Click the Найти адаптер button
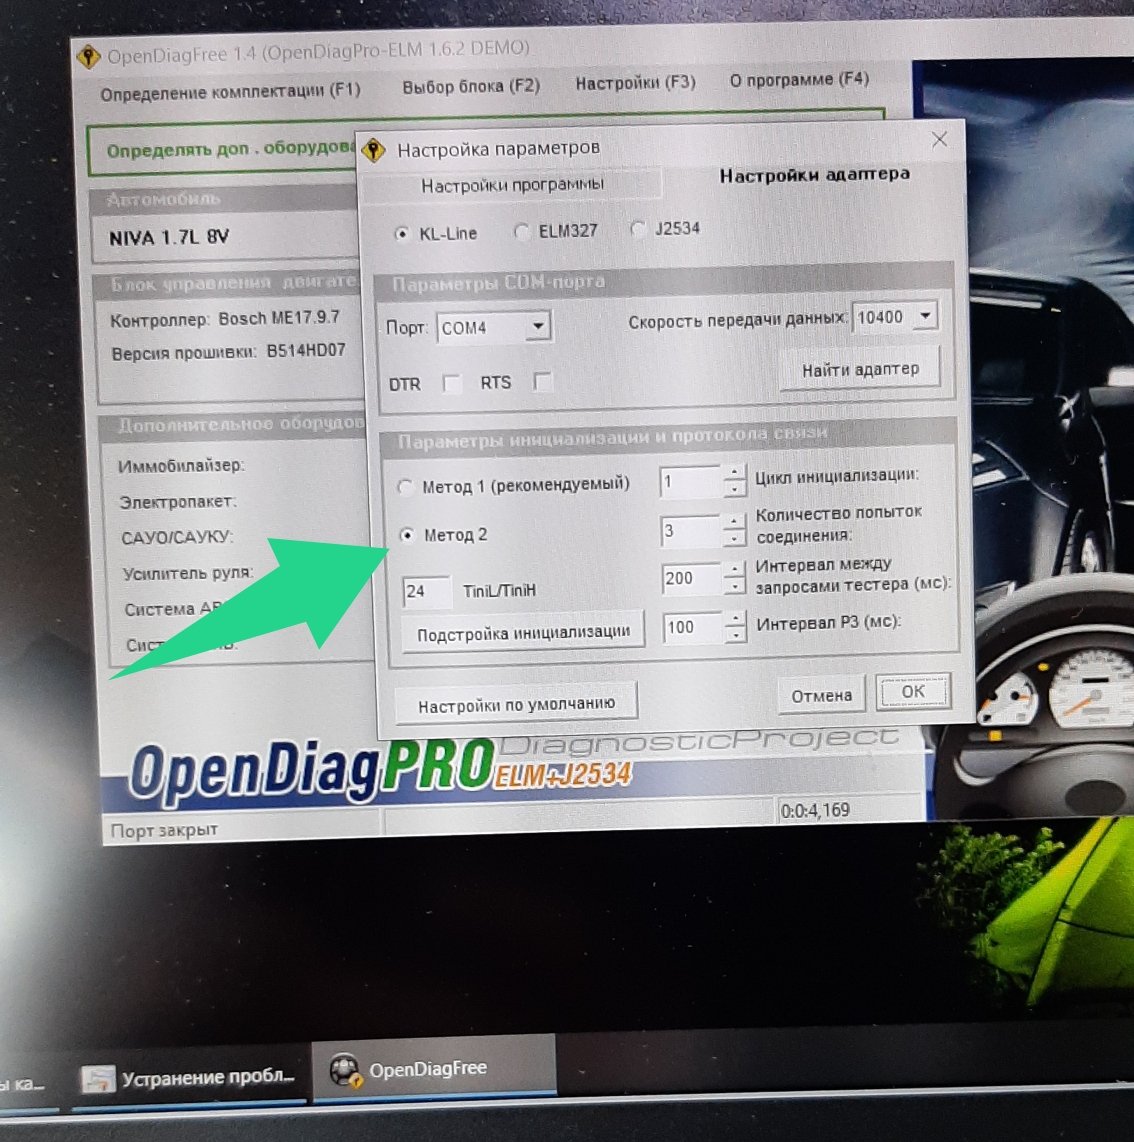The image size is (1134, 1142). point(860,369)
